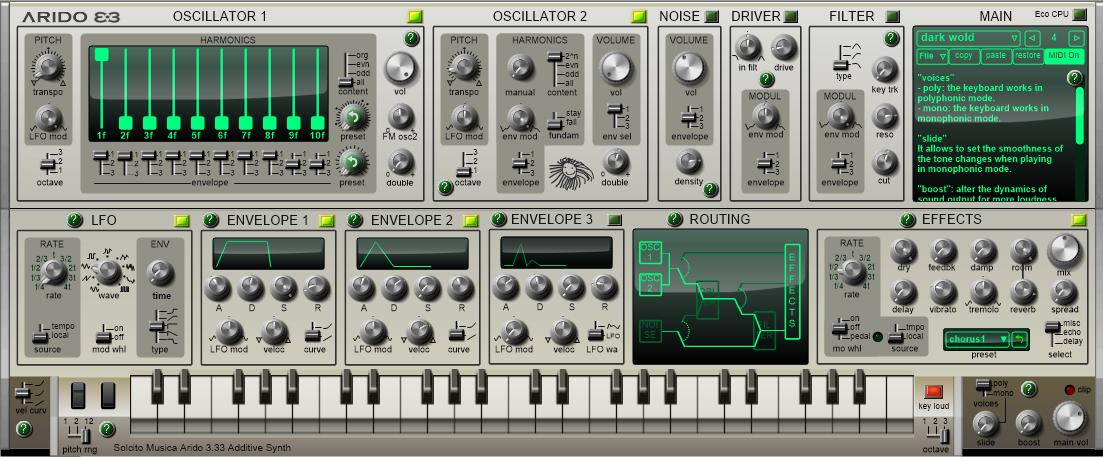Click the LFO rate knob

pos(51,271)
